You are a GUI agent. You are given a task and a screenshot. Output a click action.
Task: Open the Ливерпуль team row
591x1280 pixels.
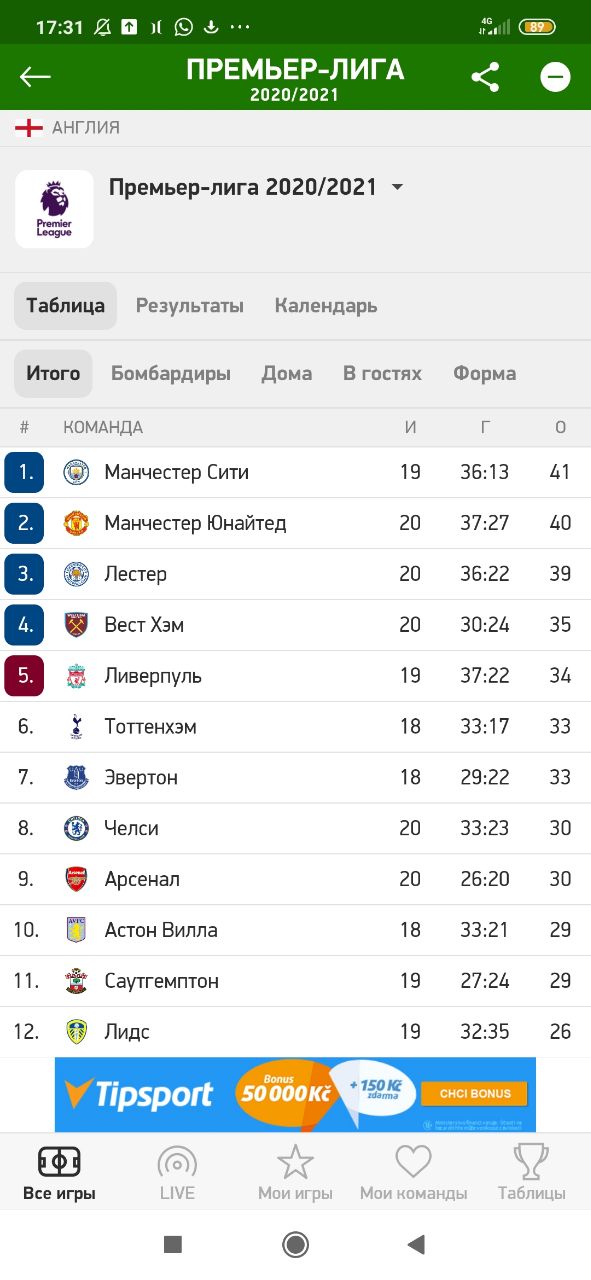pyautogui.click(x=295, y=676)
